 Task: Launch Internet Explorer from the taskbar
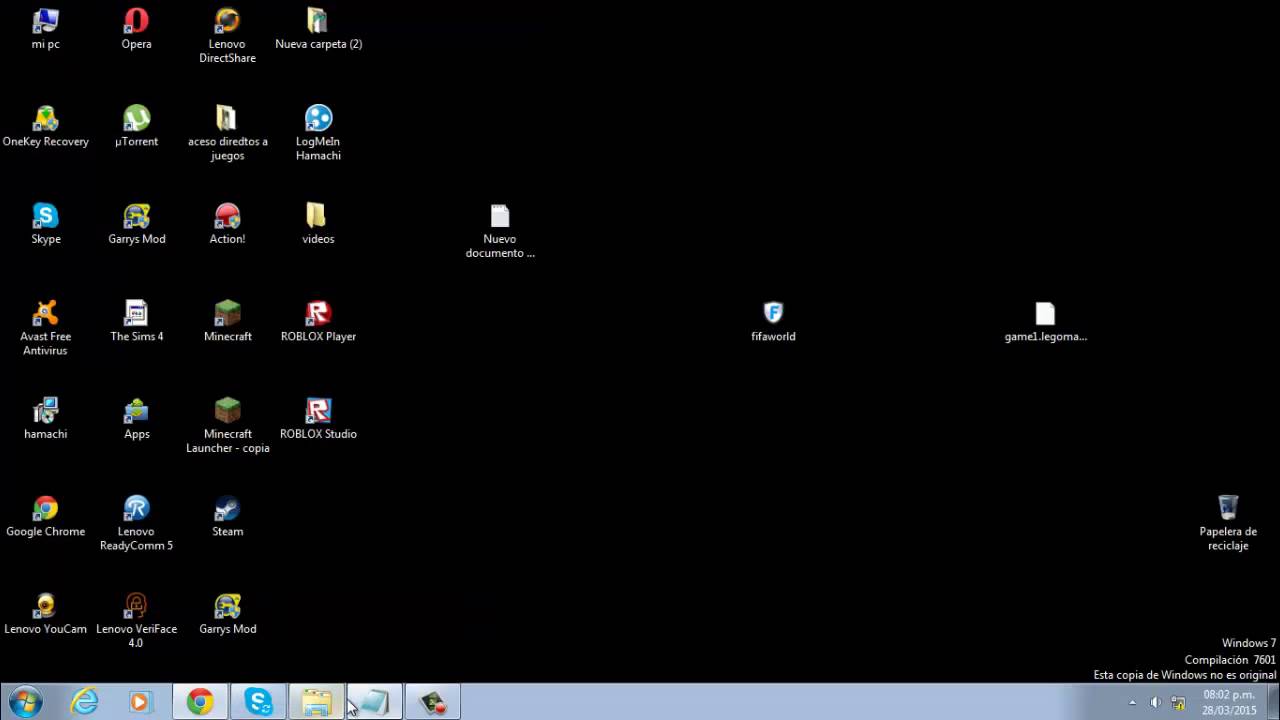85,702
